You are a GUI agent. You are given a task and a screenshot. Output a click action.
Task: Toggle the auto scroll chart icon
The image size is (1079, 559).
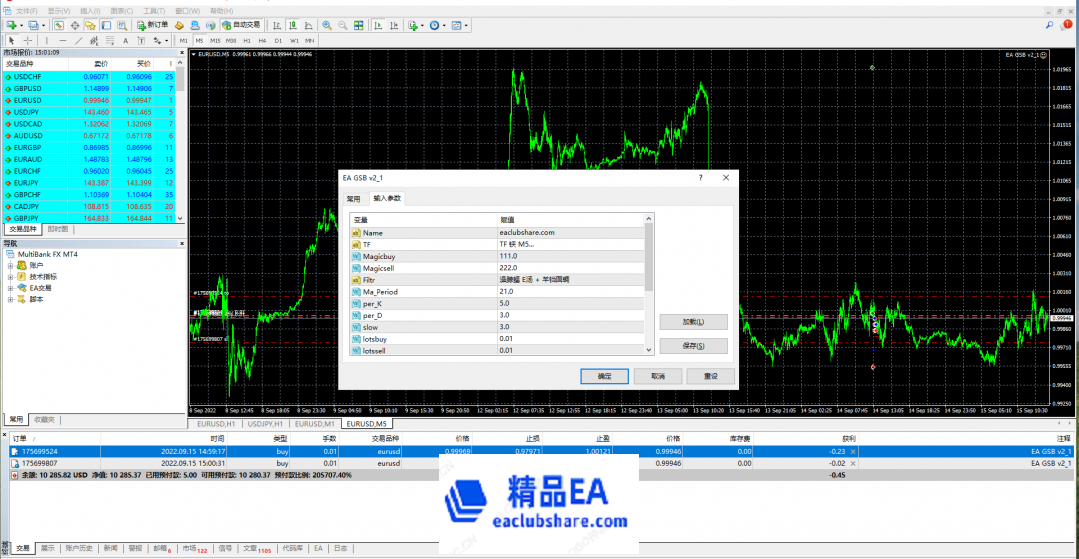pyautogui.click(x=378, y=25)
